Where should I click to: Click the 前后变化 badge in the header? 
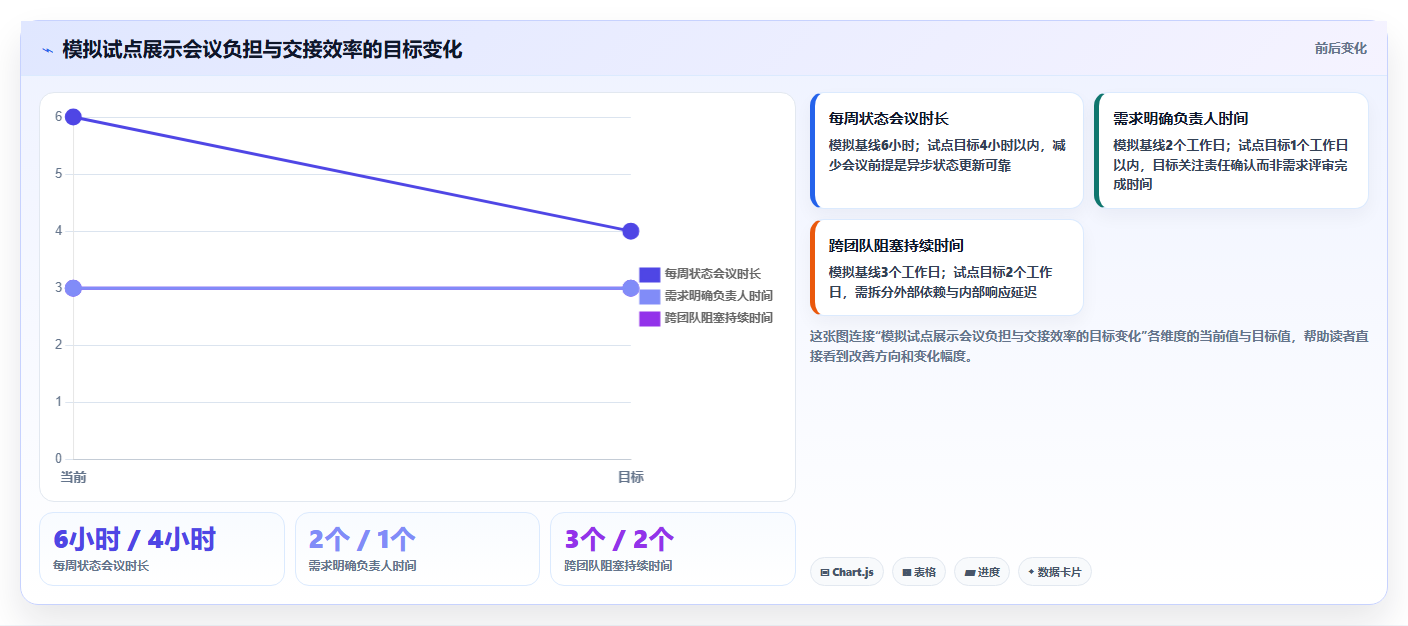coord(1340,48)
